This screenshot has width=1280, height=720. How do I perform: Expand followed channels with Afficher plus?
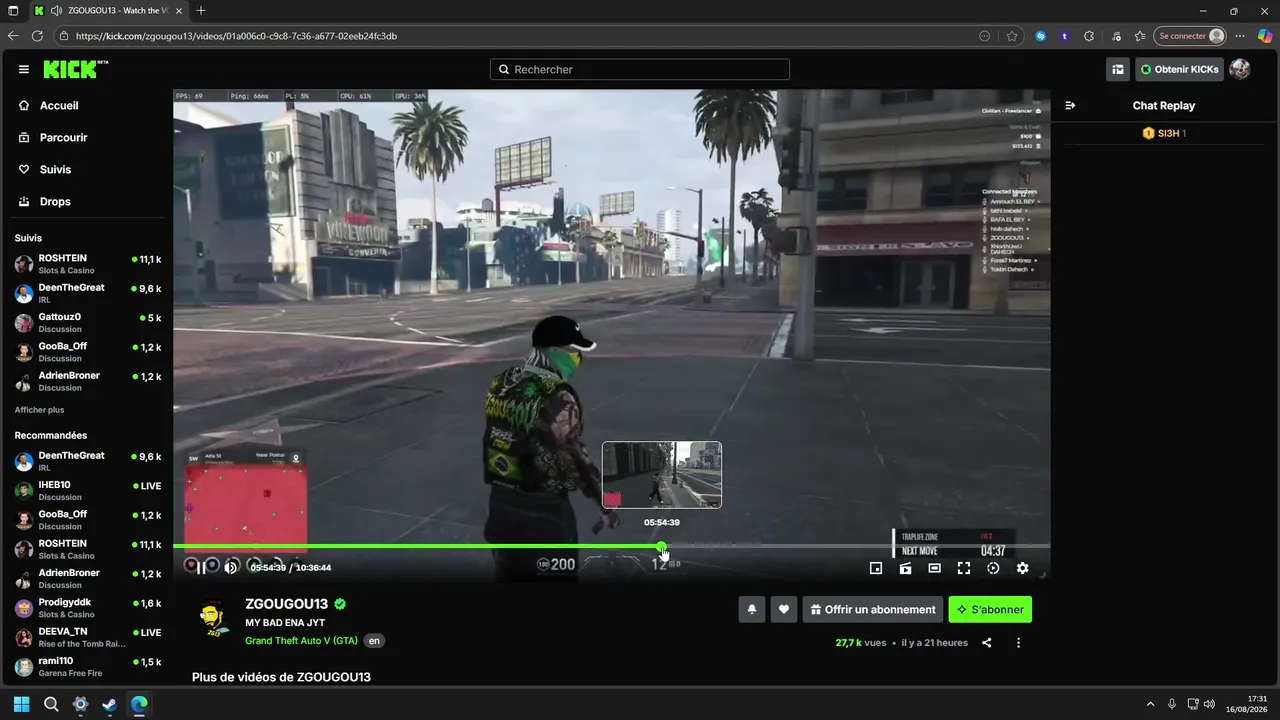39,410
